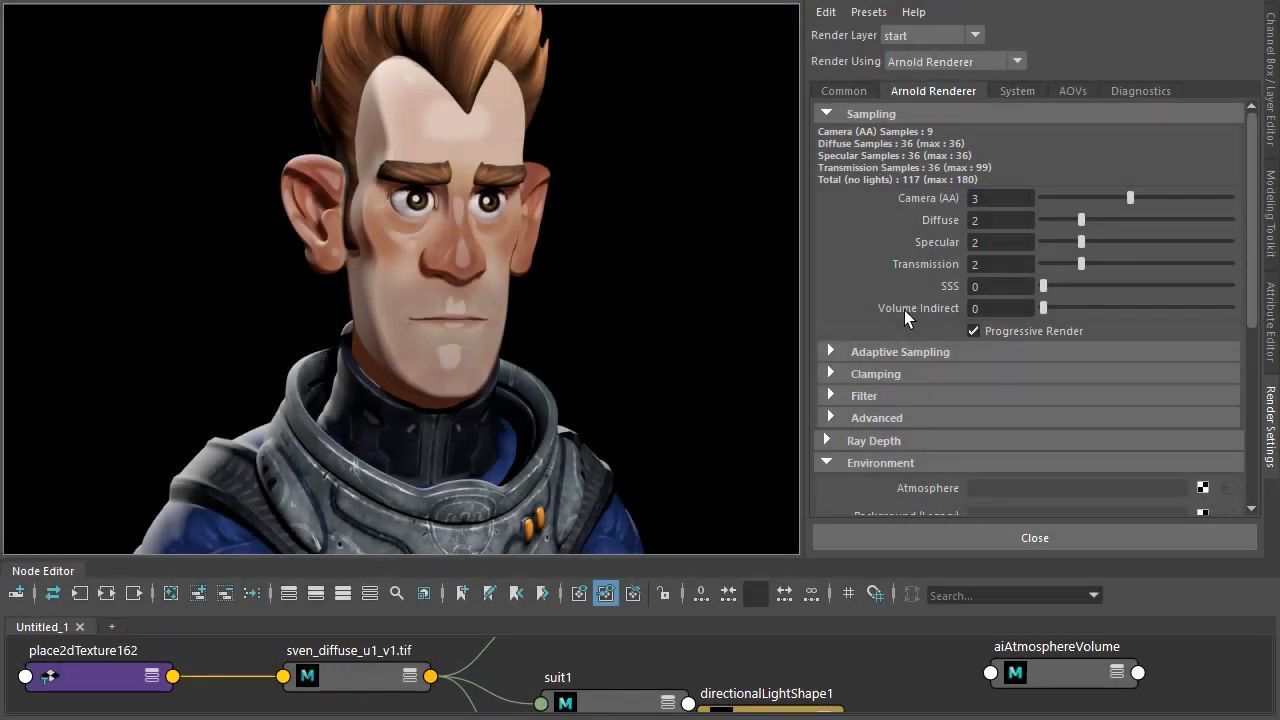Click the M icon on aiAtmosphereVolume node

tap(1015, 673)
